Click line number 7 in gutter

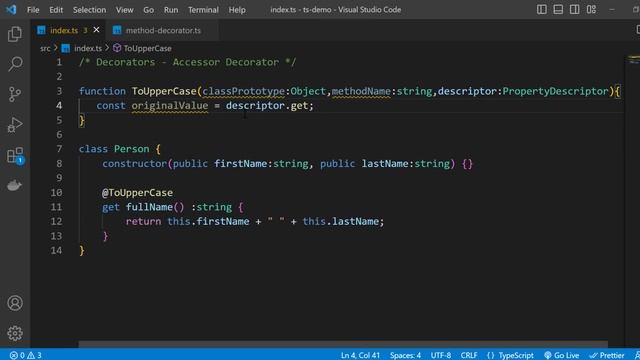click(x=59, y=149)
